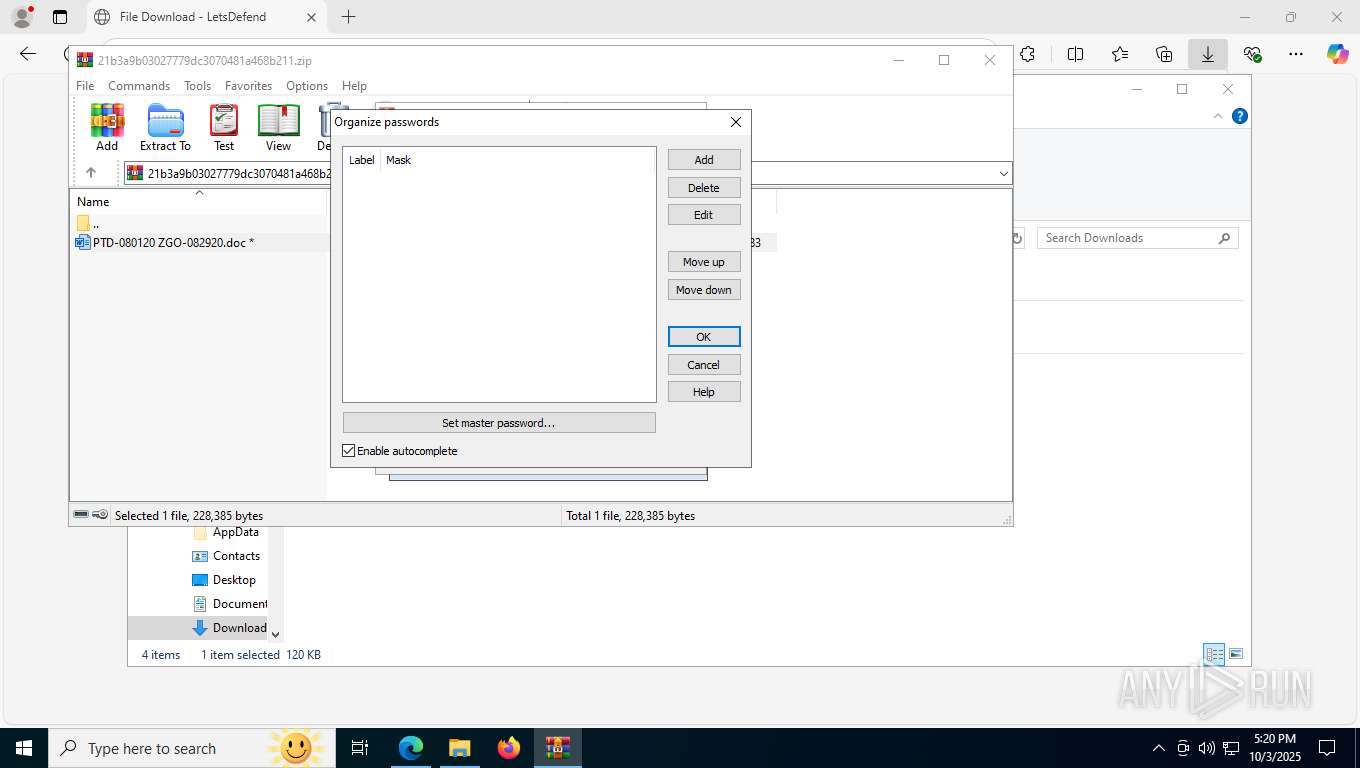Uncheck Enable autocomplete checkbox
The height and width of the screenshot is (768, 1360).
[349, 451]
